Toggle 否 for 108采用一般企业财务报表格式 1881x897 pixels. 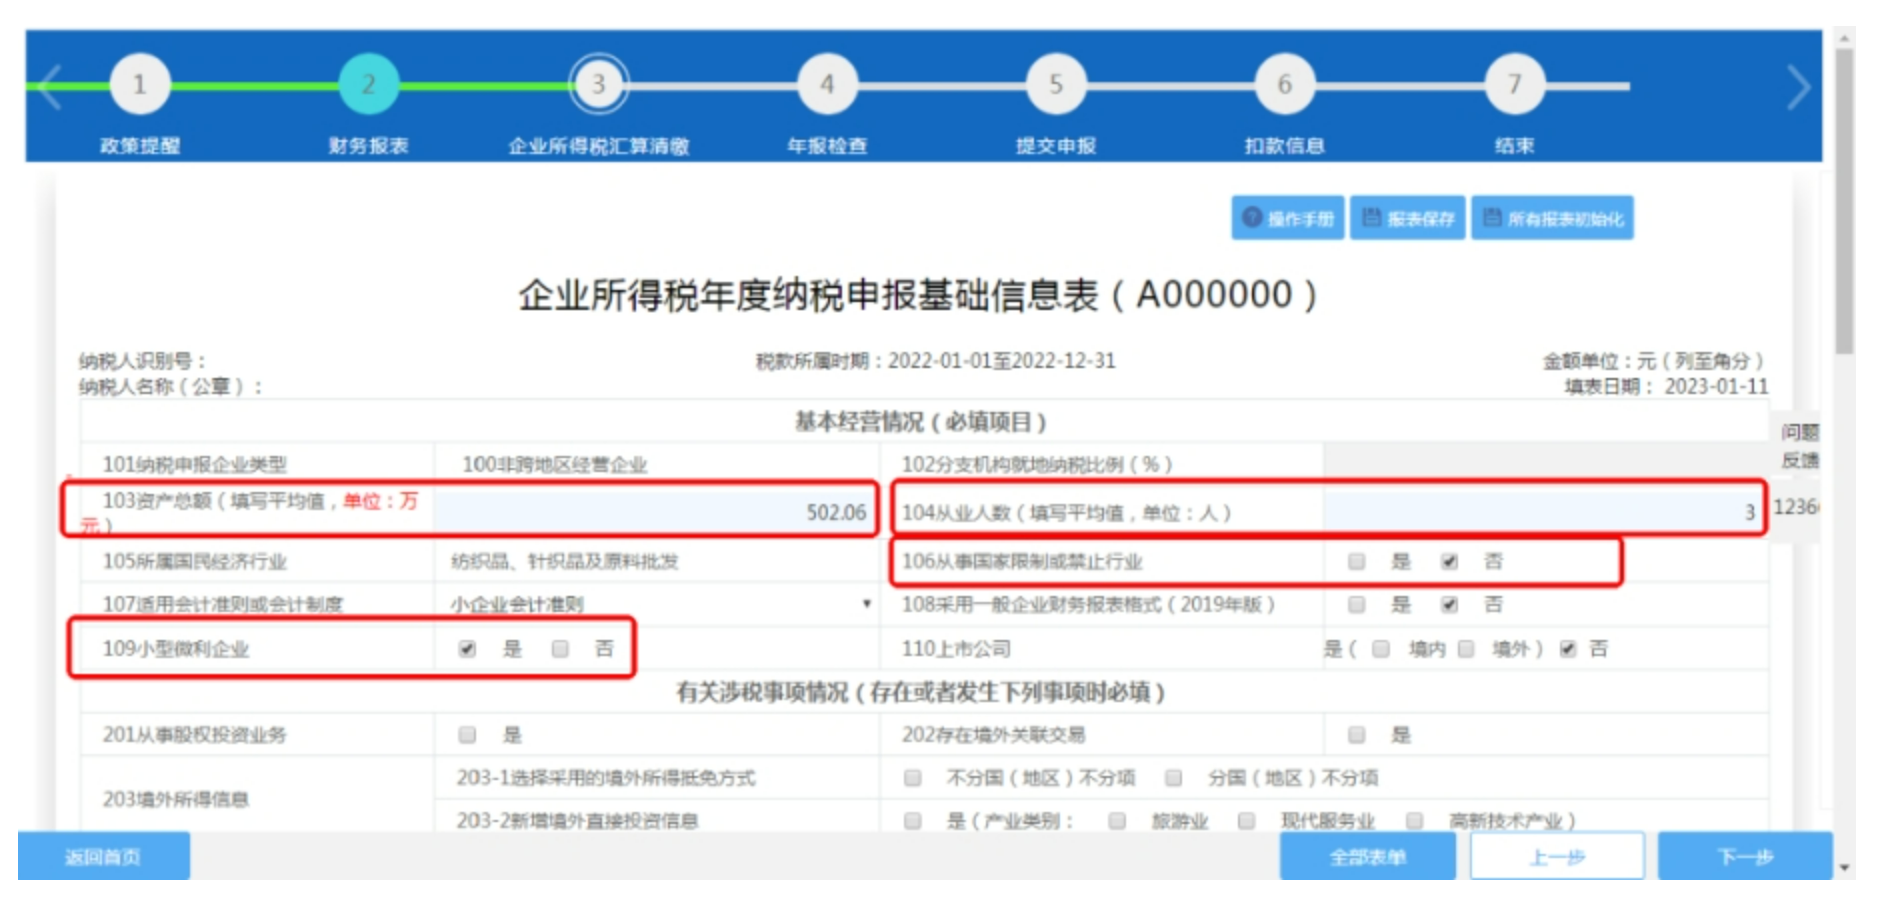[x=1449, y=604]
